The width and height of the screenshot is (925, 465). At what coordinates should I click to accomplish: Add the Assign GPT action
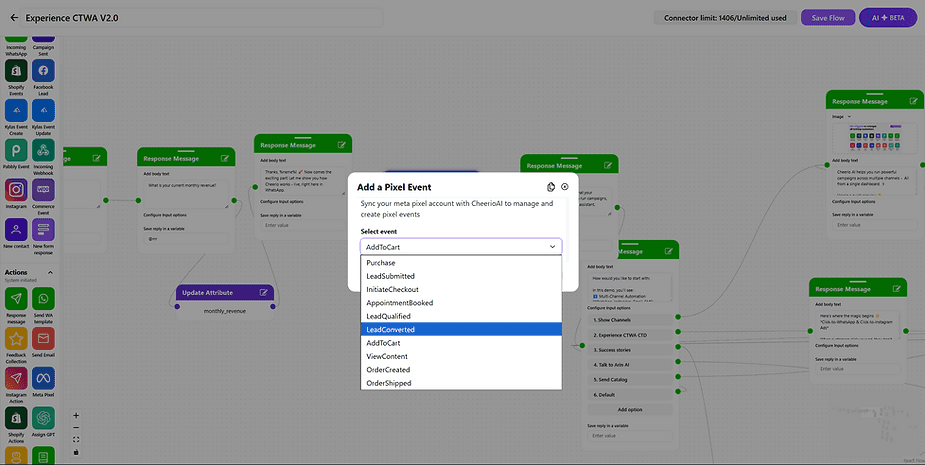pyautogui.click(x=43, y=418)
